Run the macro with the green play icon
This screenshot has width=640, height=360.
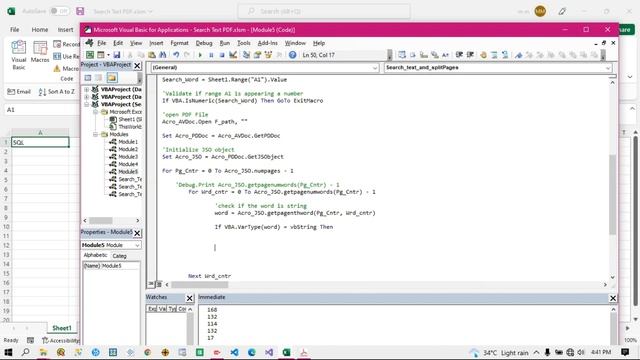point(200,55)
